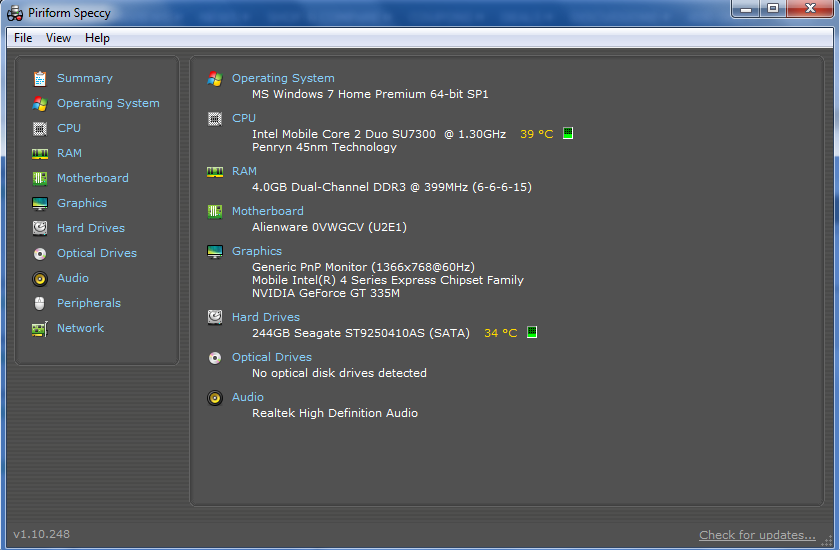The width and height of the screenshot is (840, 550).
Task: Click the 39 °C CPU temperature value
Action: pyautogui.click(x=537, y=134)
